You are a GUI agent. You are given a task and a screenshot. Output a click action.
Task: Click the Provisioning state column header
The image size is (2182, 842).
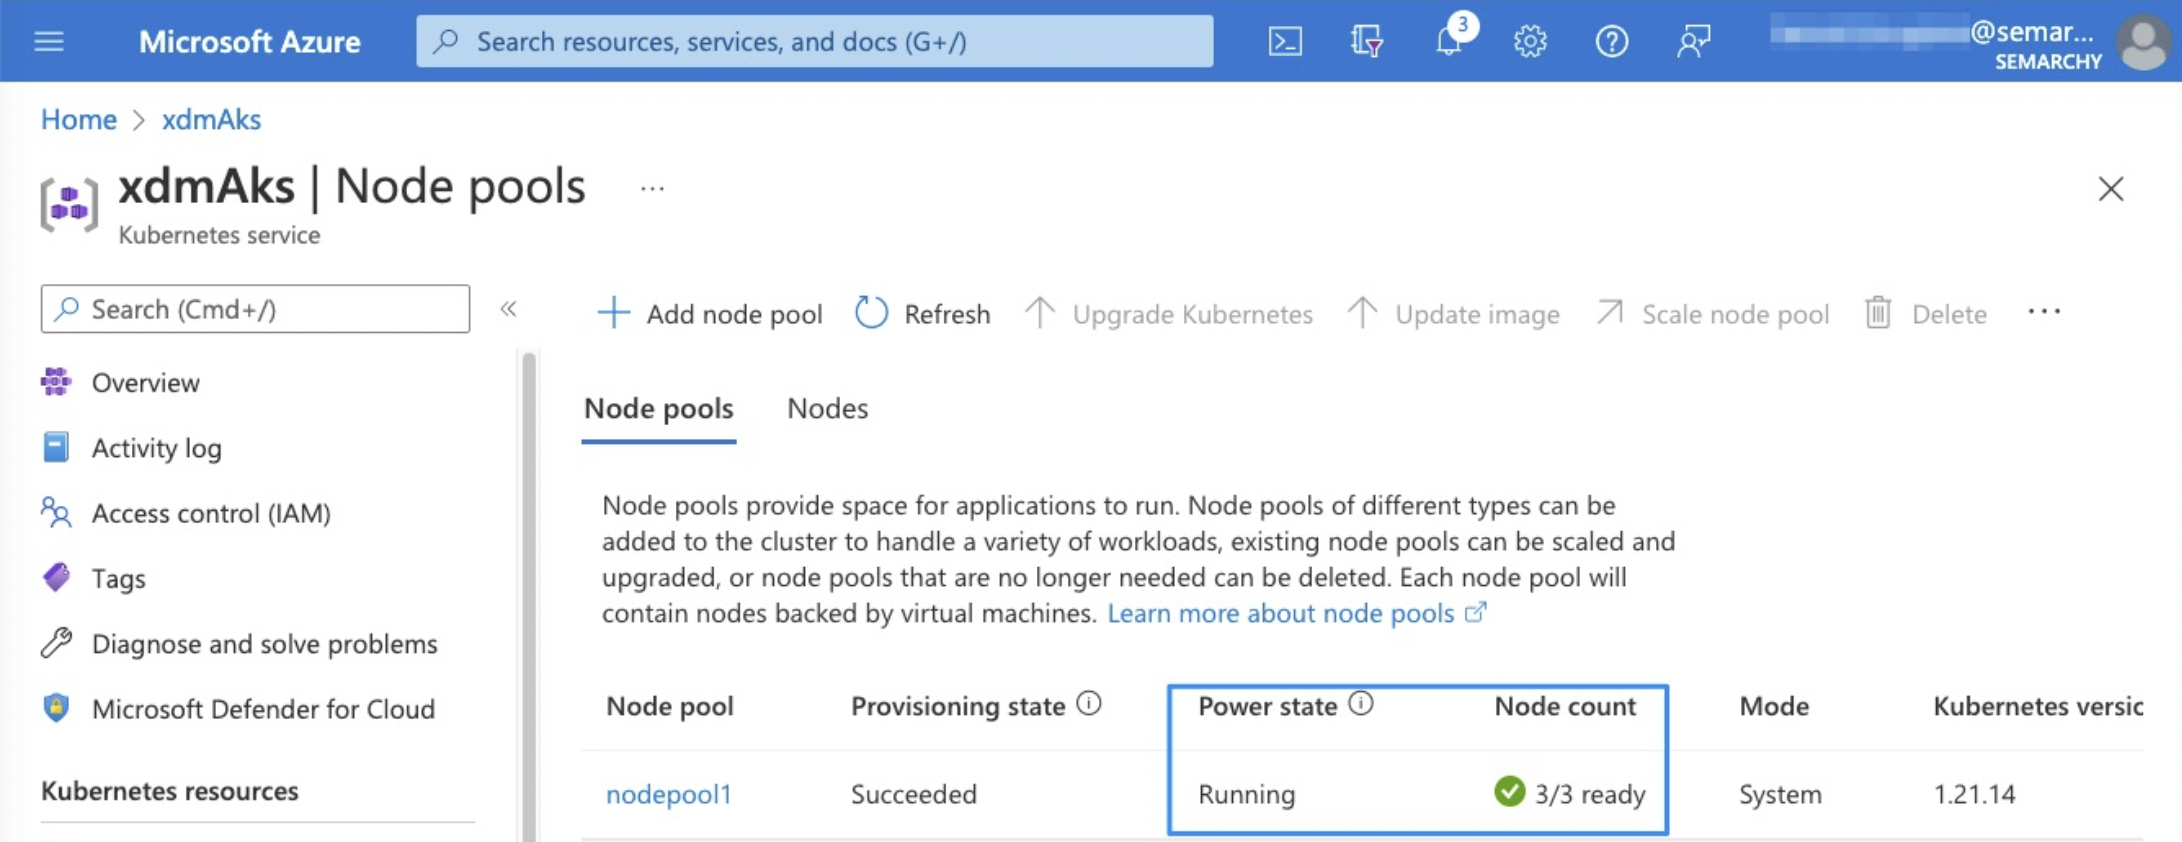coord(958,706)
